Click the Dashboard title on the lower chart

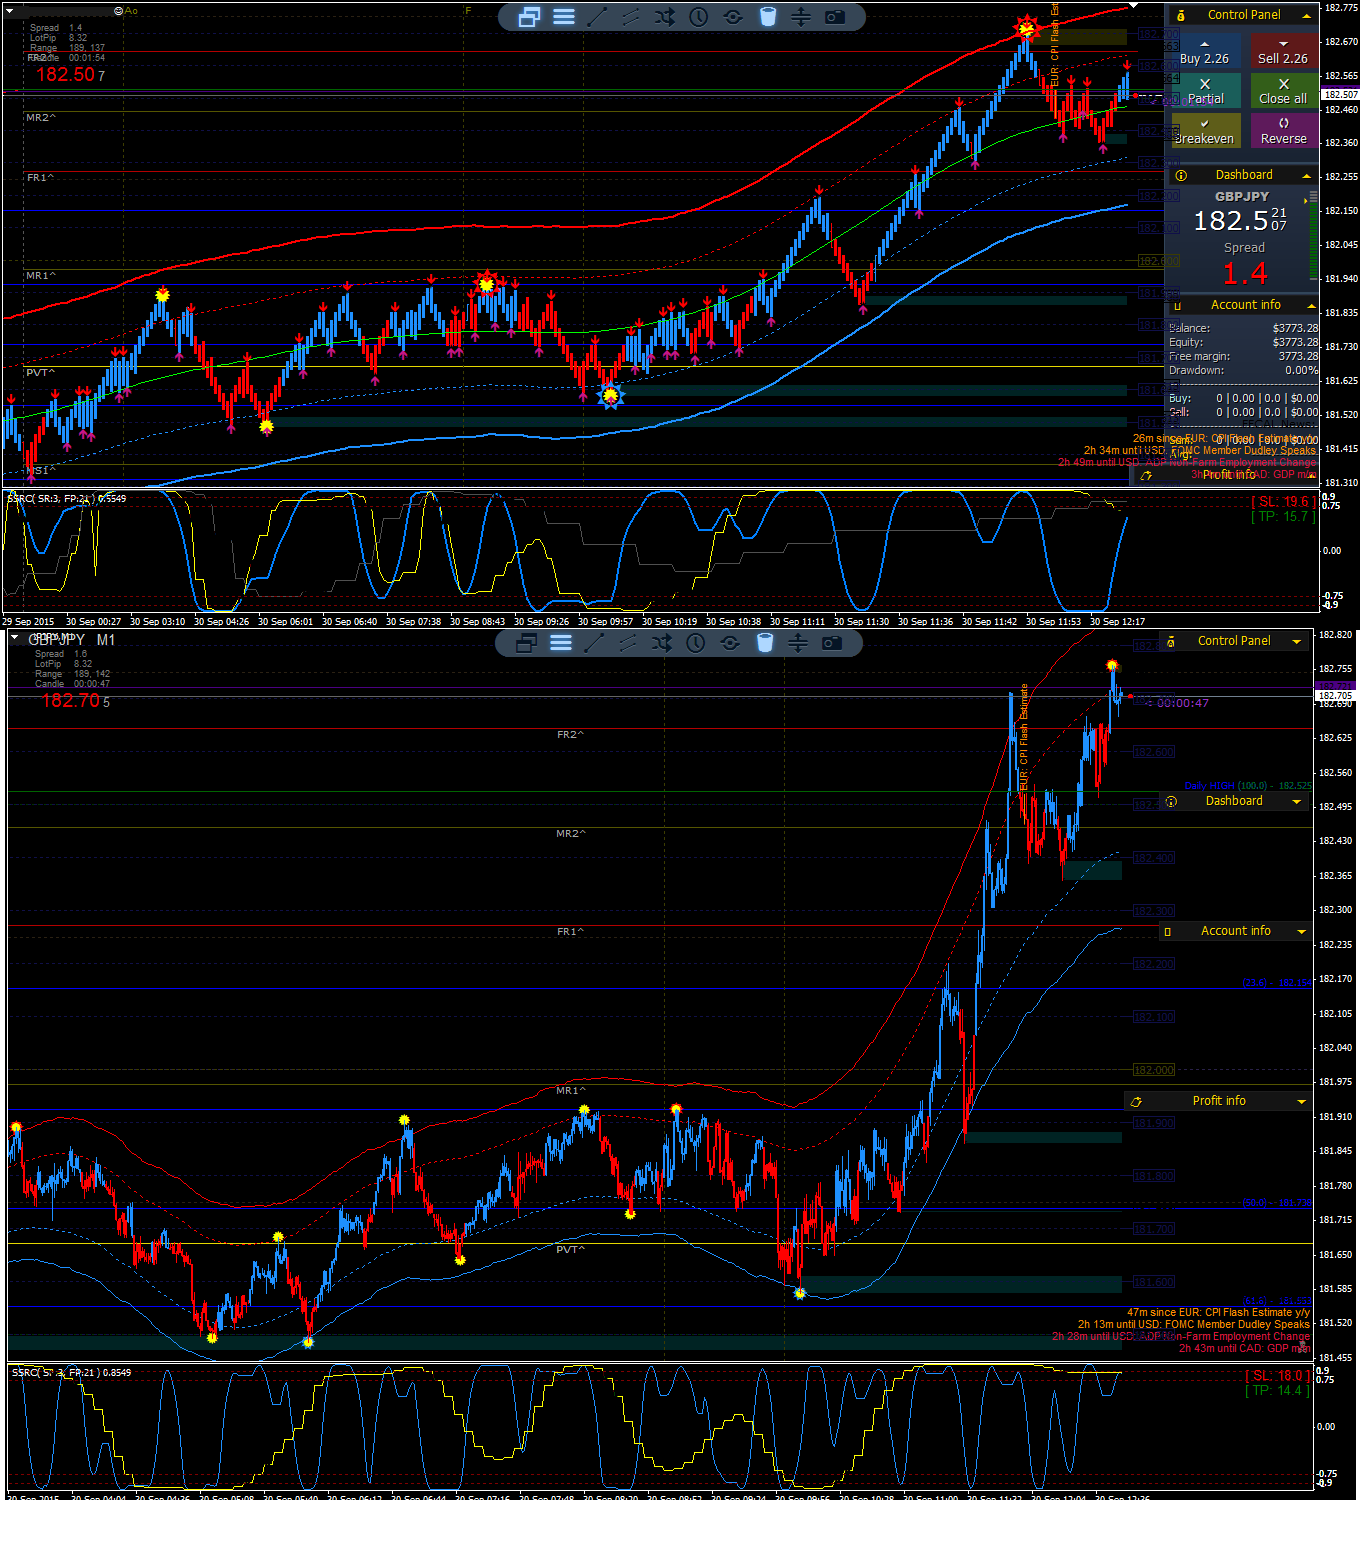[x=1234, y=801]
